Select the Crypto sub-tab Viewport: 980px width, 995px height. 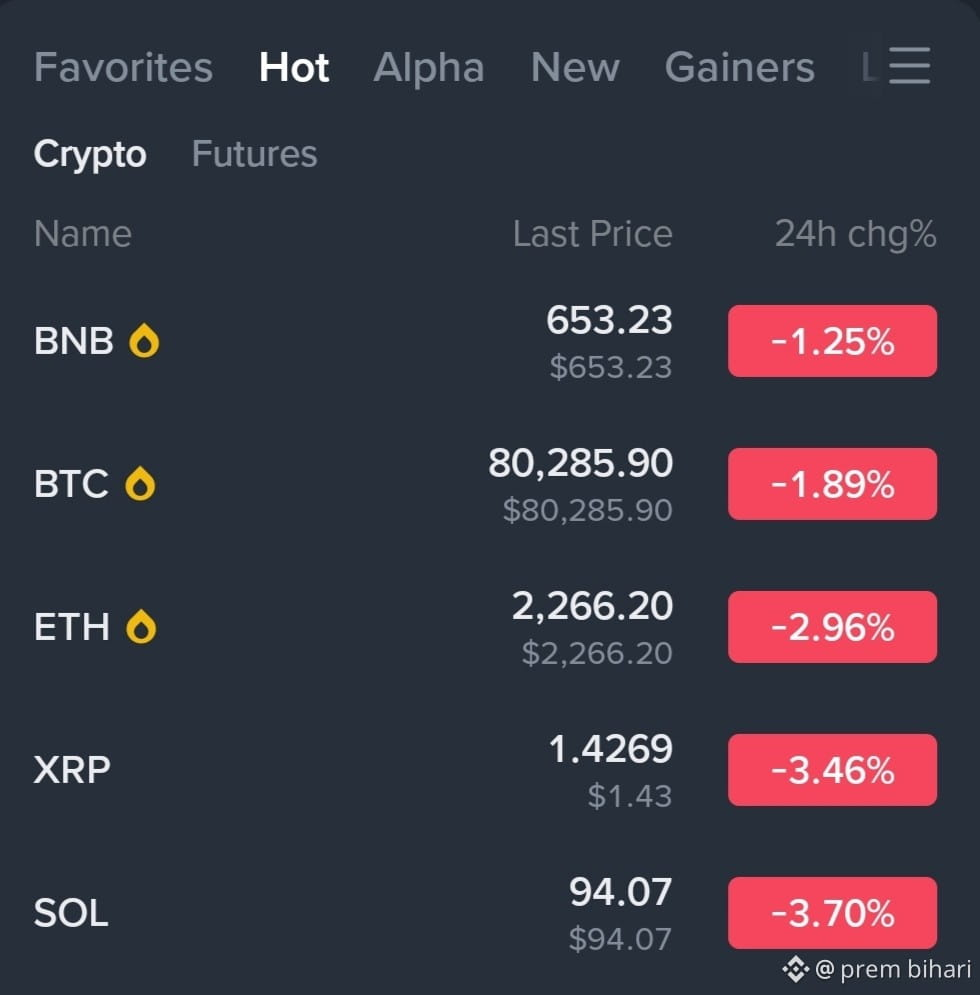[90, 154]
